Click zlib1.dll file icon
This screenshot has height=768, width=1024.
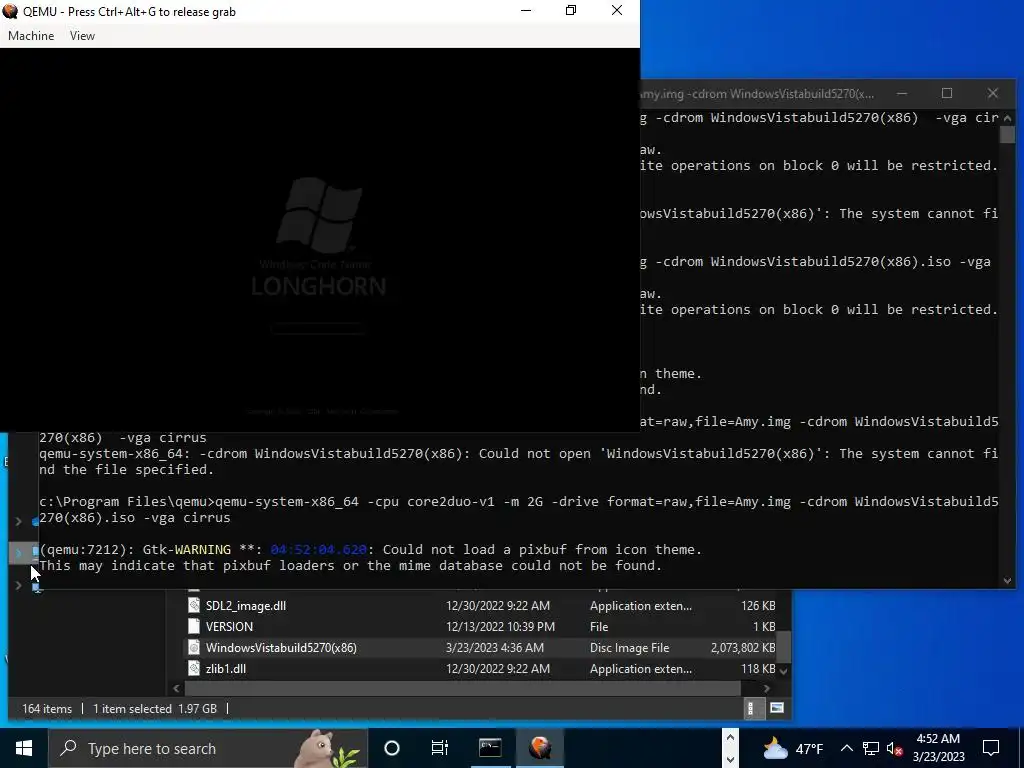coord(194,668)
